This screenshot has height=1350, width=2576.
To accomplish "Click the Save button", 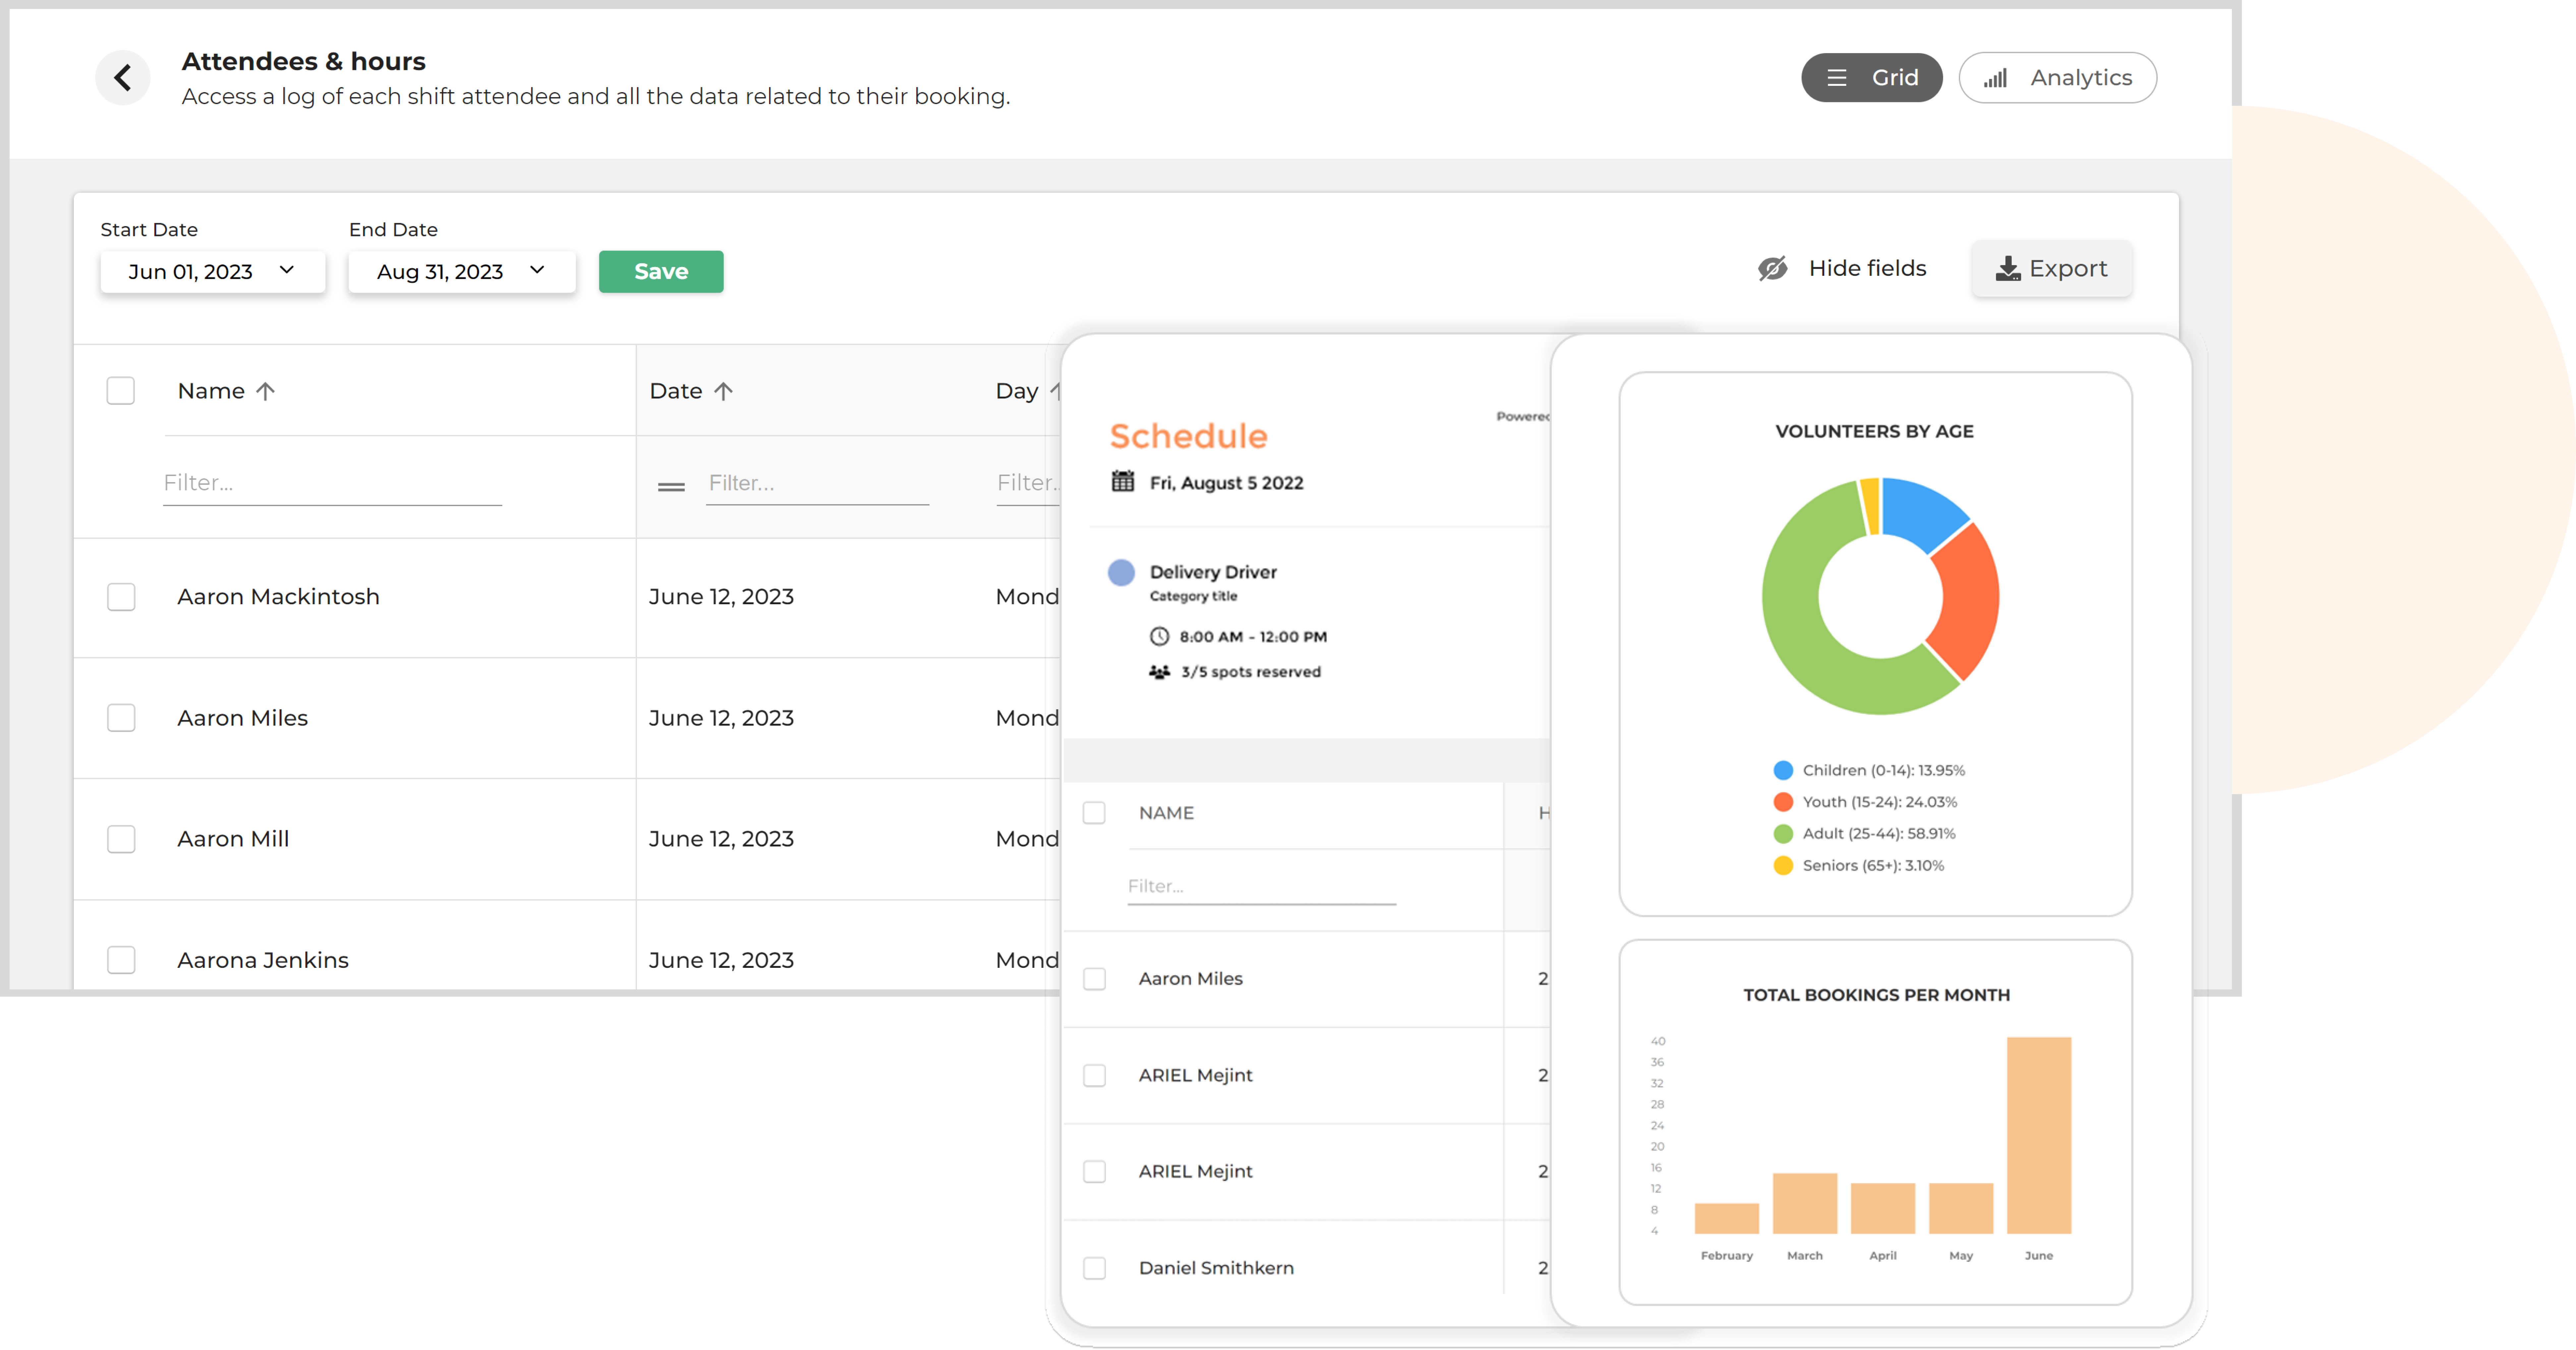I will pos(660,271).
